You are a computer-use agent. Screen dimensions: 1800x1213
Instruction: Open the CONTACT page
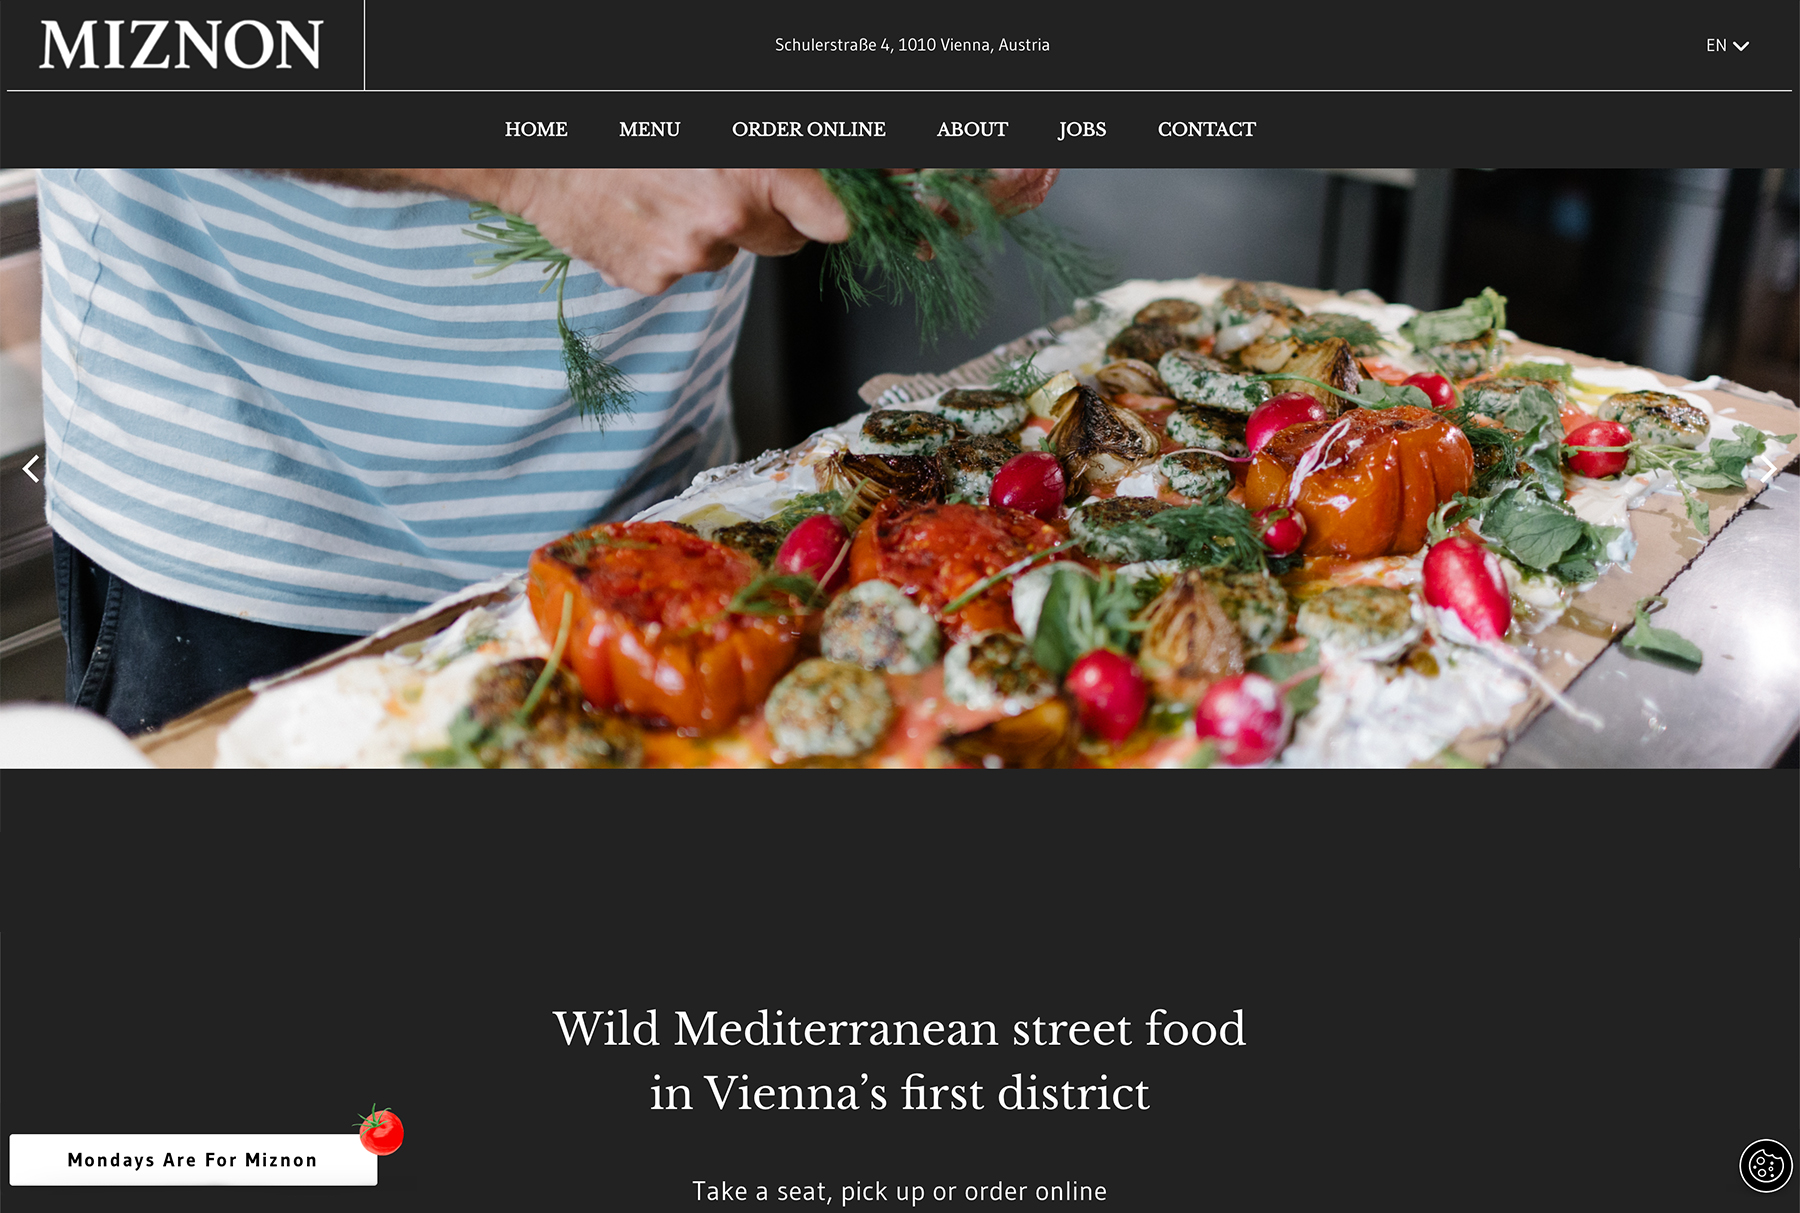coord(1206,129)
